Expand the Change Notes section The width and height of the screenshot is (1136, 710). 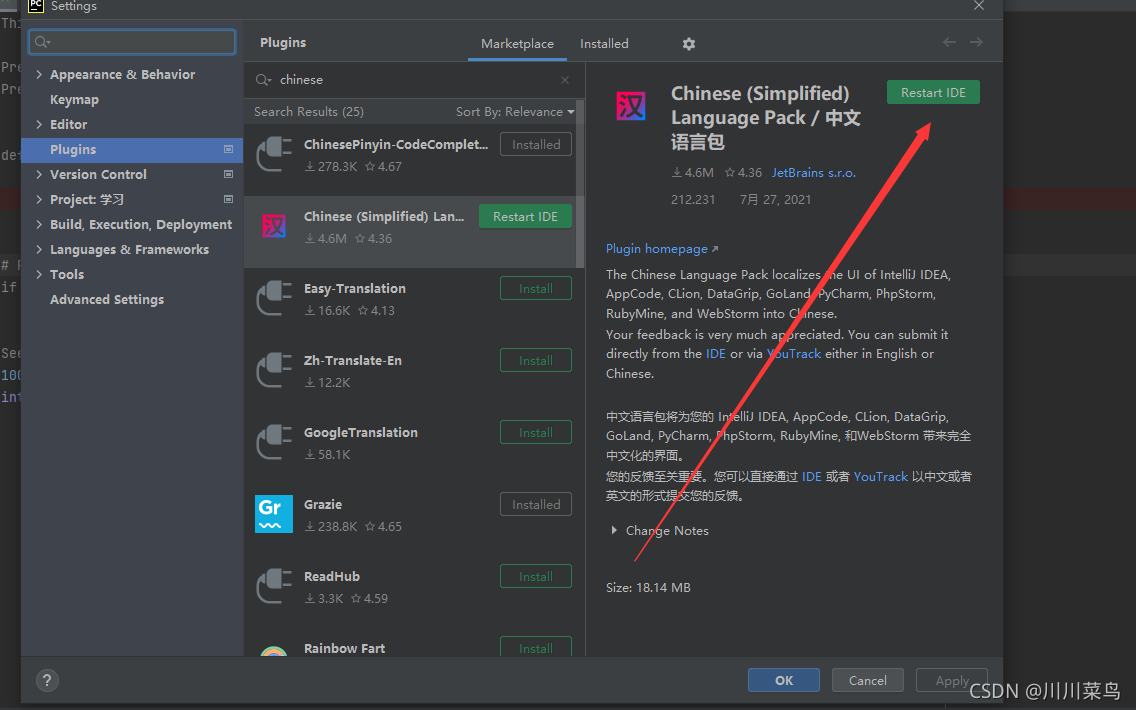pos(614,530)
